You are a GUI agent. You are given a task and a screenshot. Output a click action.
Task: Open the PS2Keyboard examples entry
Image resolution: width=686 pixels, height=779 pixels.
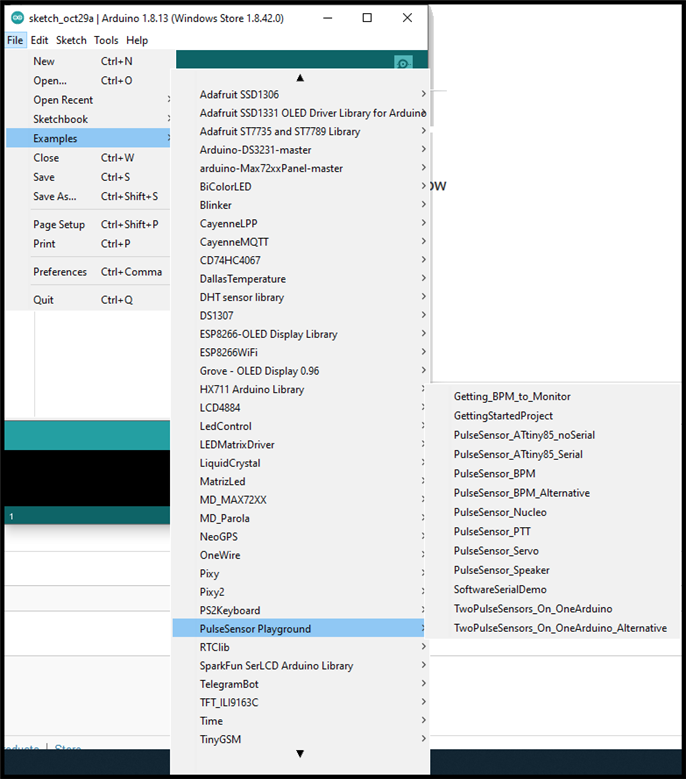pyautogui.click(x=301, y=610)
